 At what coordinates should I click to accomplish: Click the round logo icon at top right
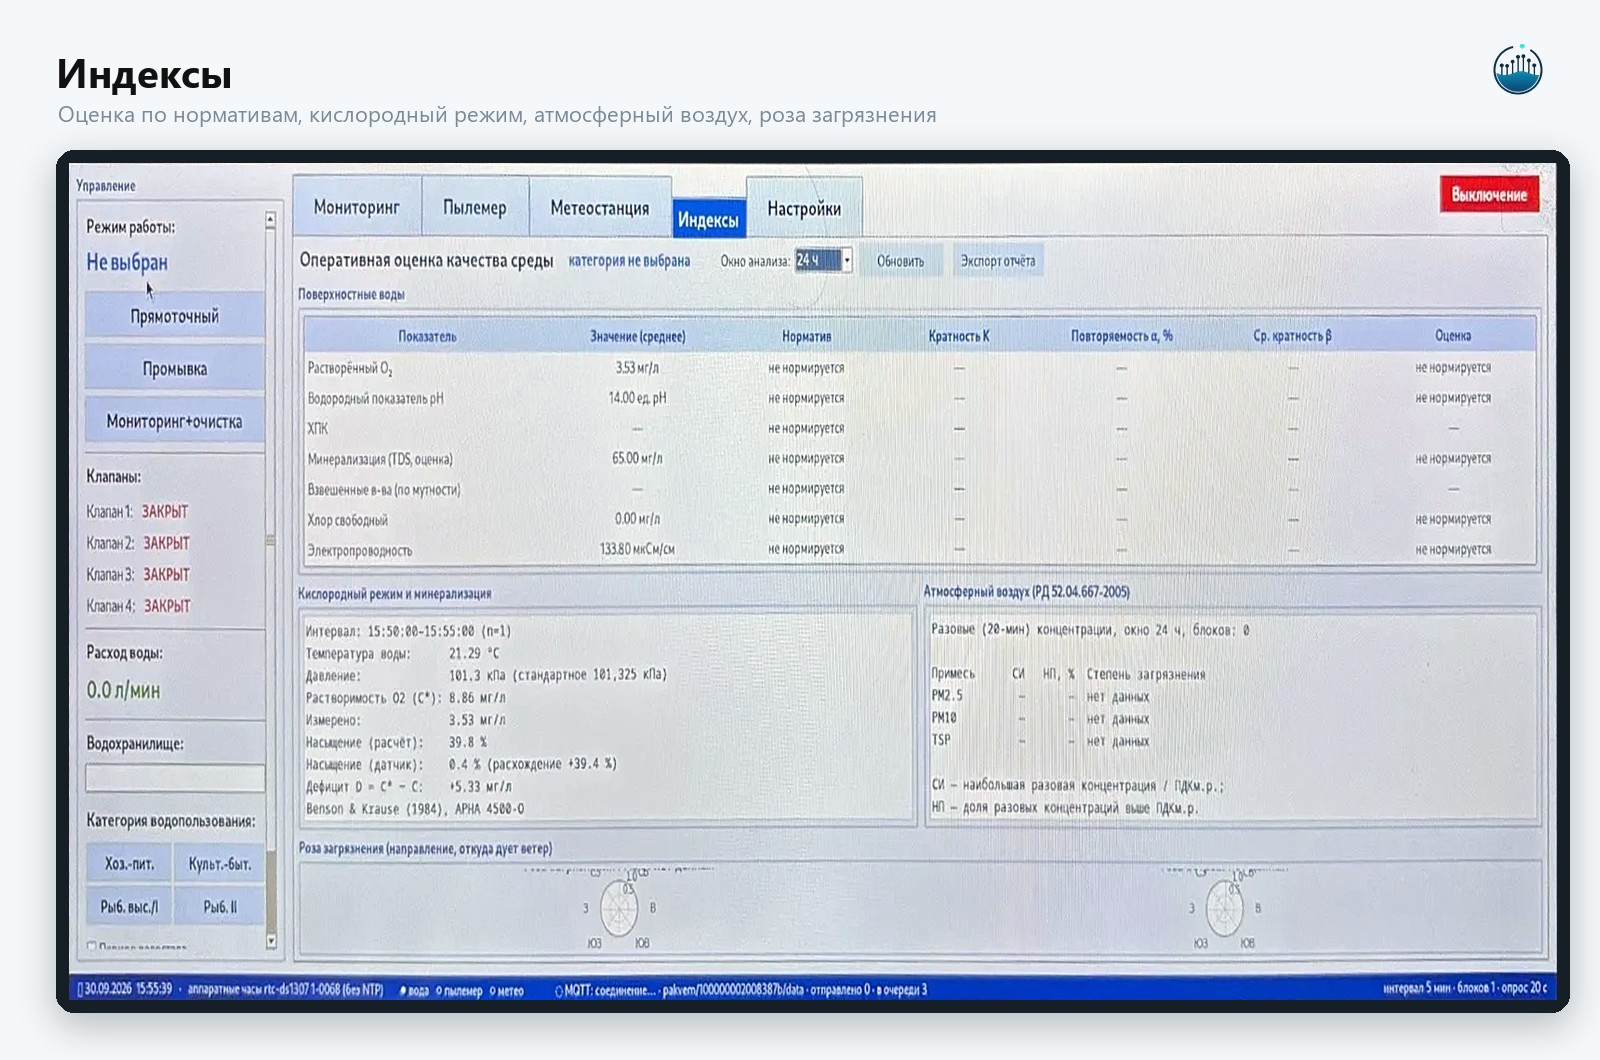coord(1517,70)
